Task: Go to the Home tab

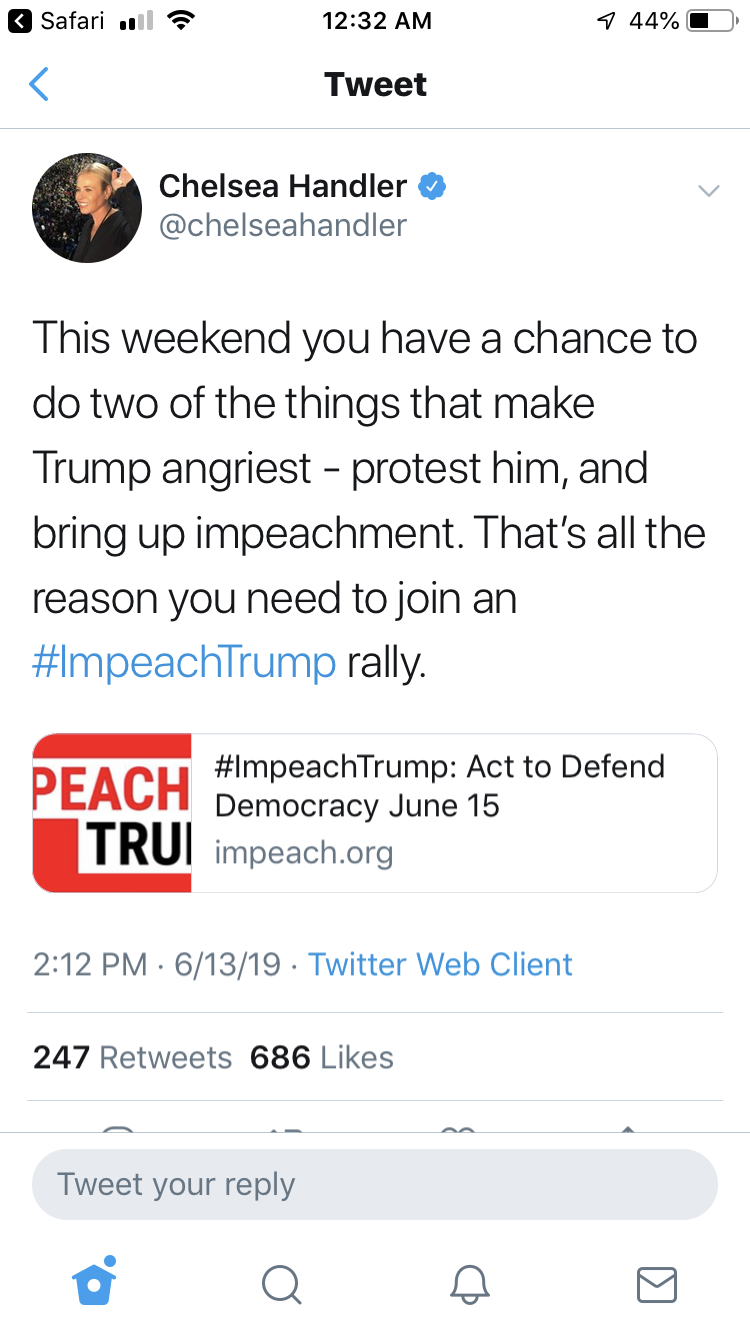Action: pos(95,1283)
